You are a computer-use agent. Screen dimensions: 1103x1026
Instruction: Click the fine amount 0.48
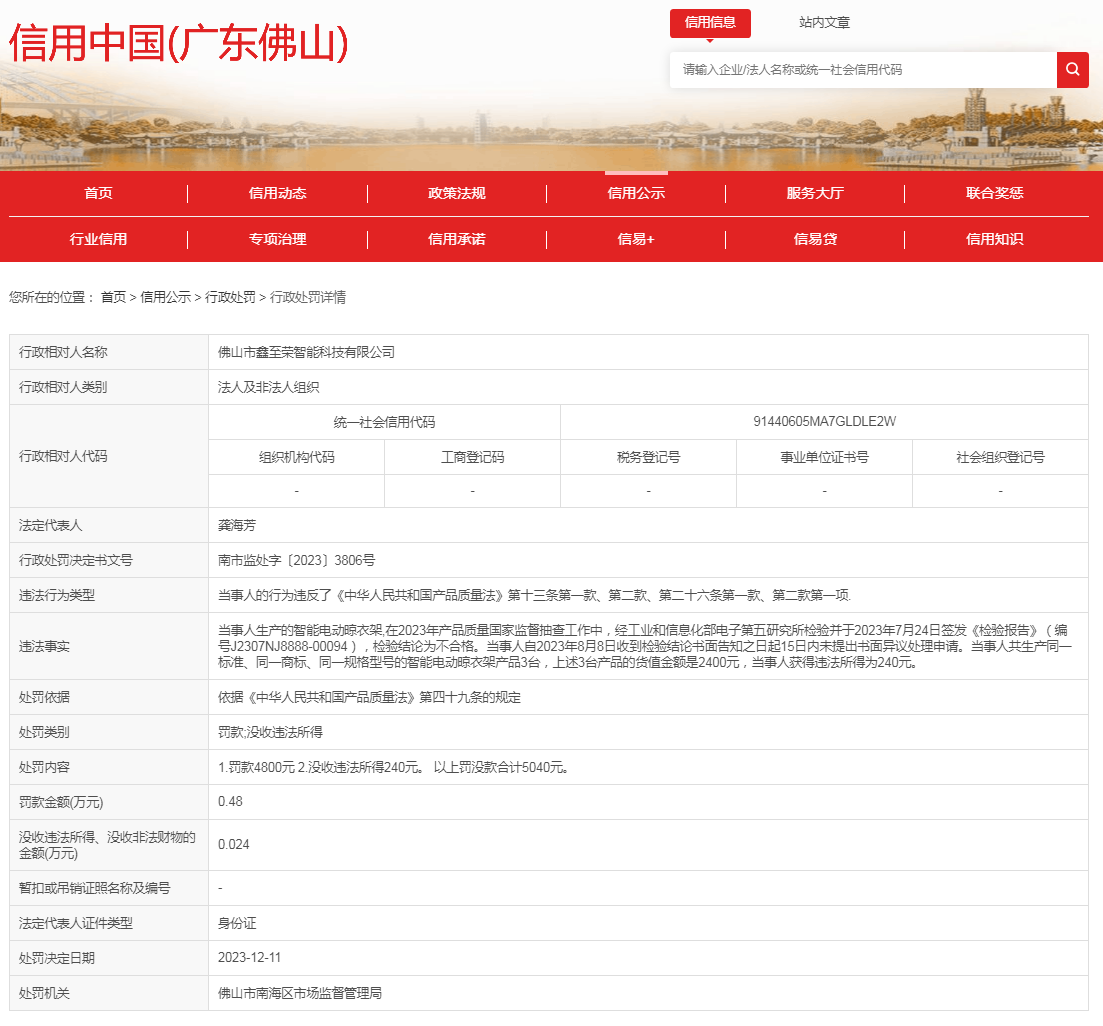[230, 802]
